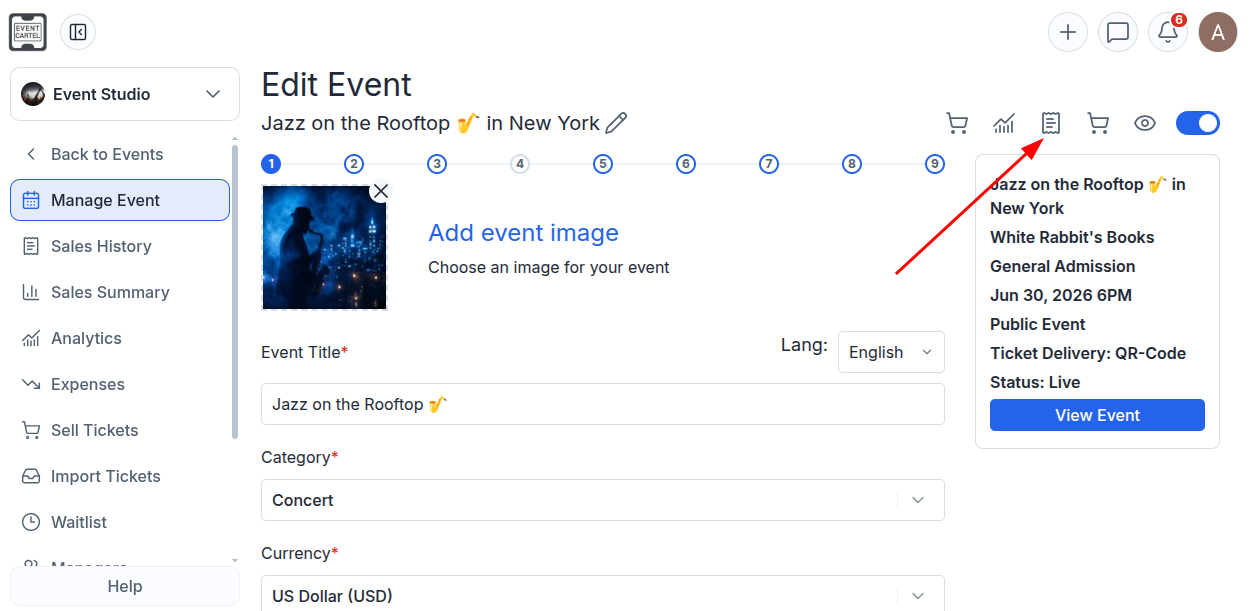1259x611 pixels.
Task: Click the pencil icon beside event name
Action: coord(616,123)
